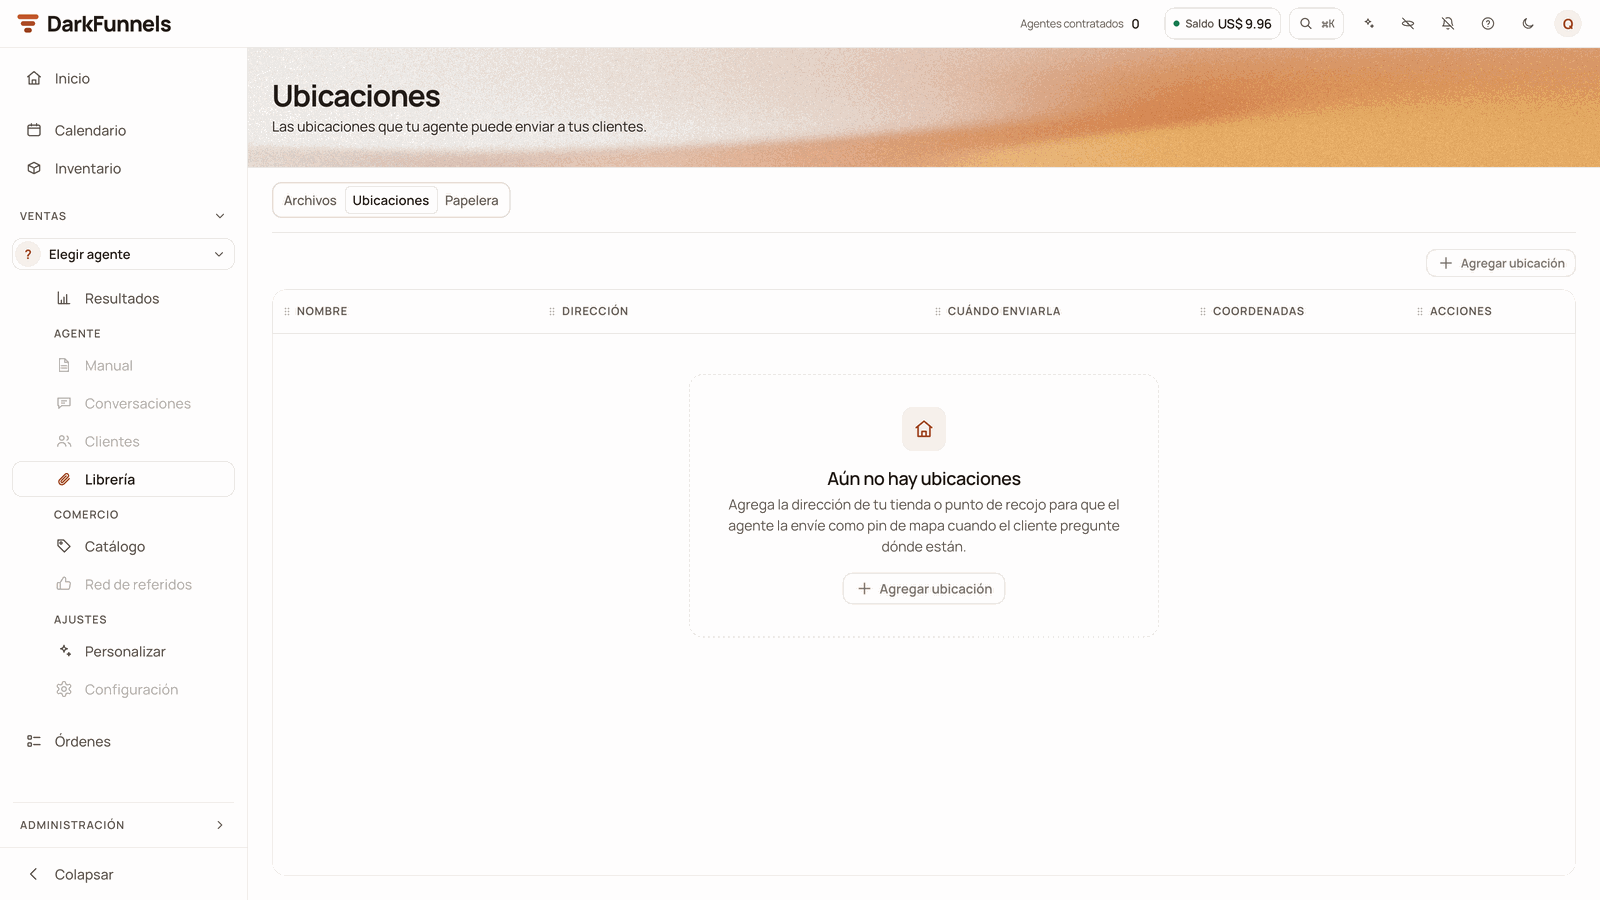Open Red de referidos
This screenshot has width=1600, height=900.
(x=123, y=584)
